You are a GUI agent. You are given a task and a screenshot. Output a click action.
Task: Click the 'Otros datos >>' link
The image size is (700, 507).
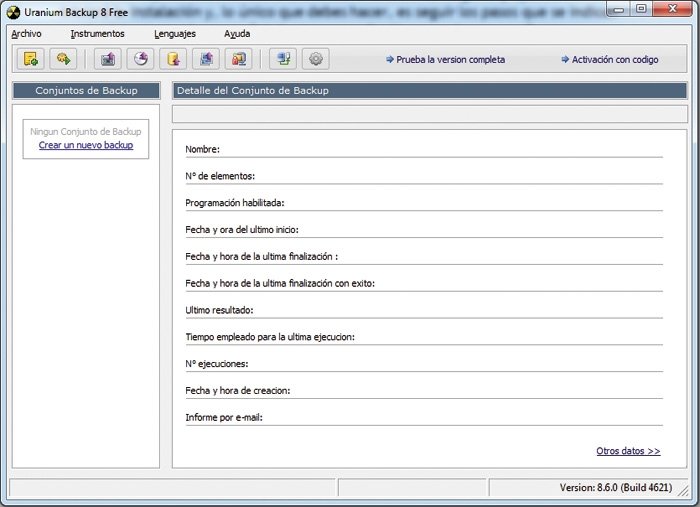628,451
